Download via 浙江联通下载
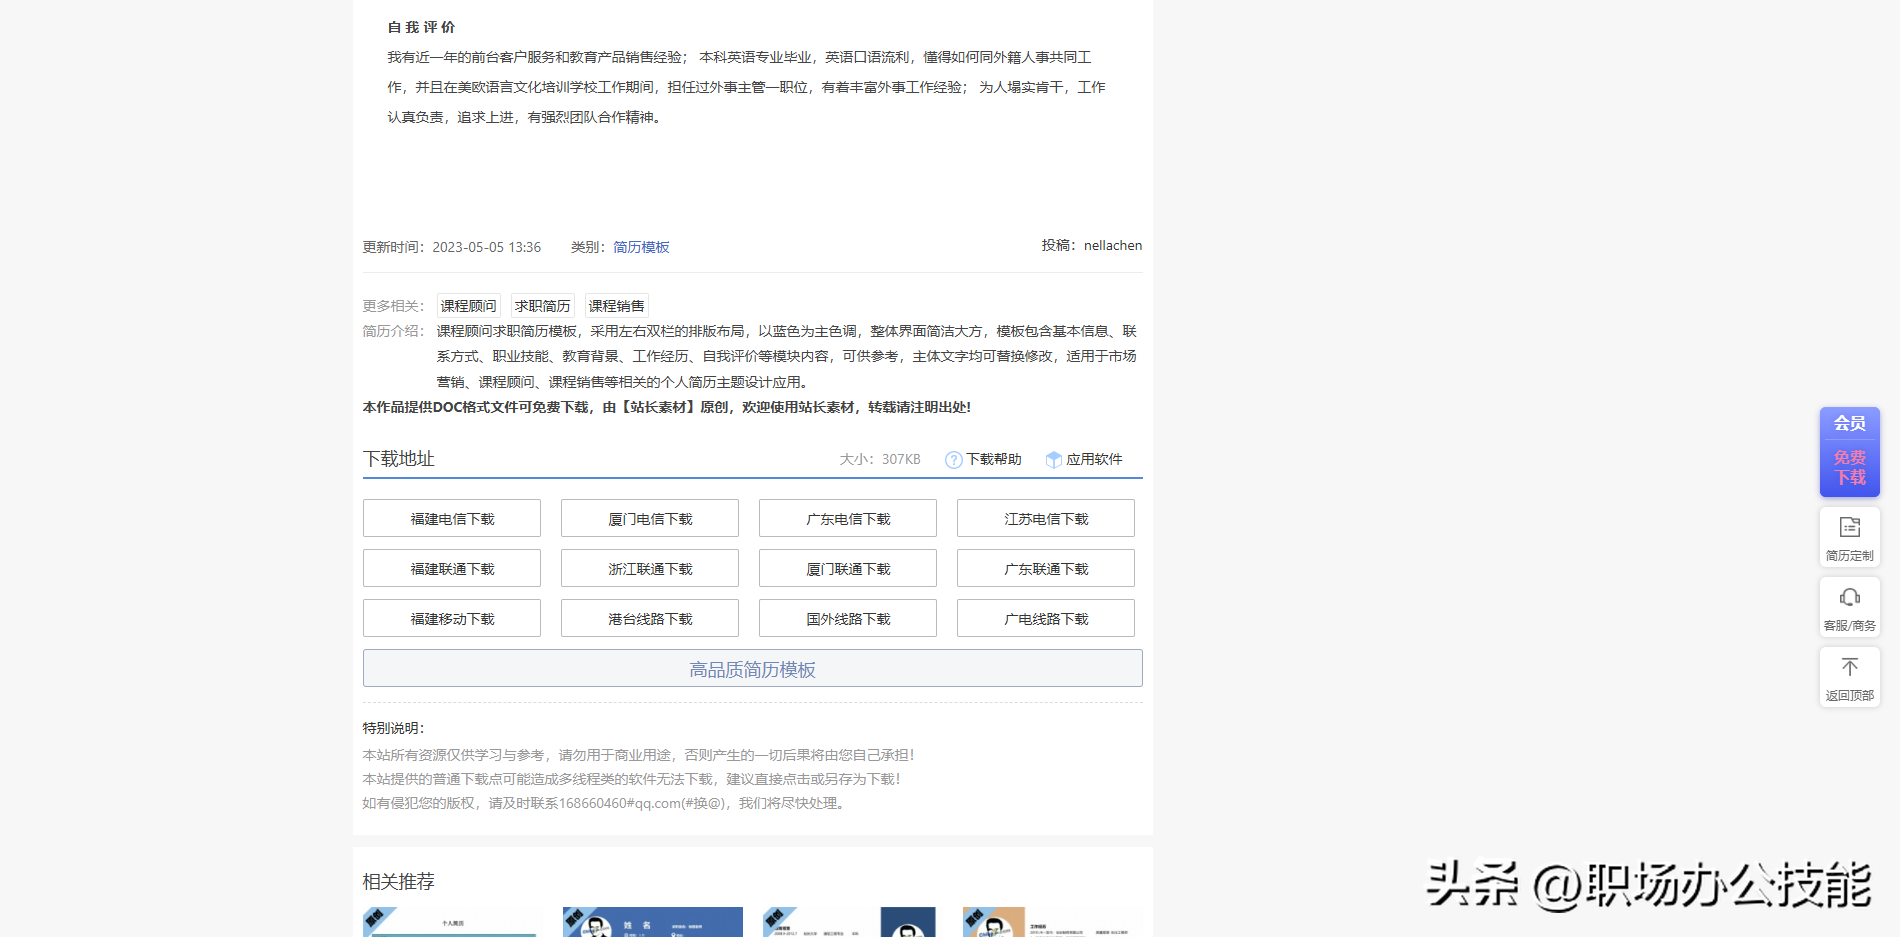 [x=649, y=568]
